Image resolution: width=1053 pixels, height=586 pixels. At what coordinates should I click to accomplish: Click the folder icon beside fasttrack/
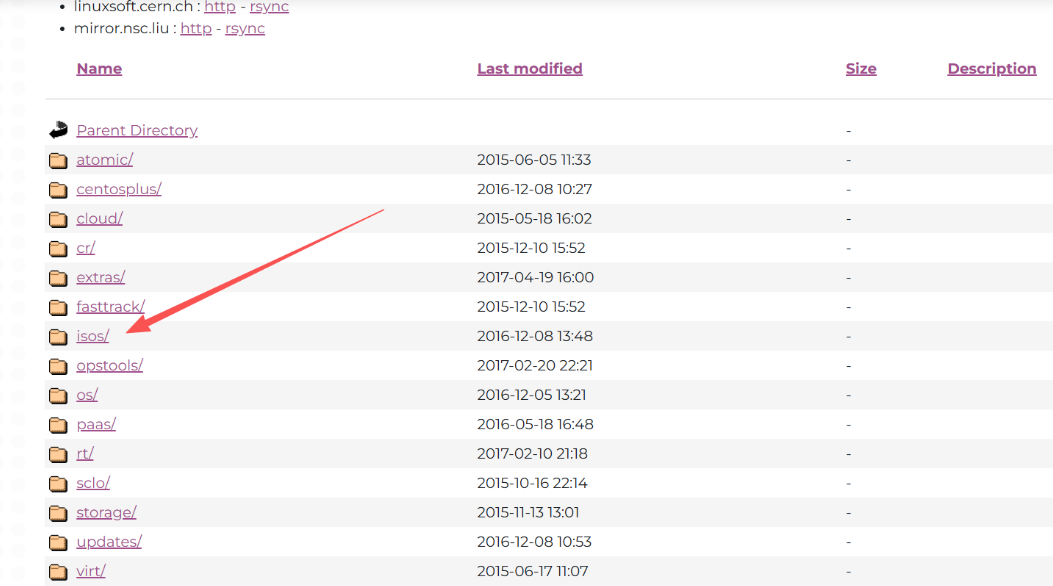click(58, 307)
